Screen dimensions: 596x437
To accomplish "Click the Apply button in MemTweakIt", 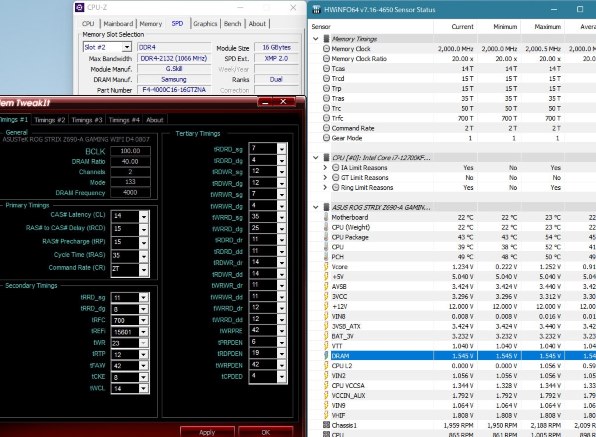I will [207, 432].
